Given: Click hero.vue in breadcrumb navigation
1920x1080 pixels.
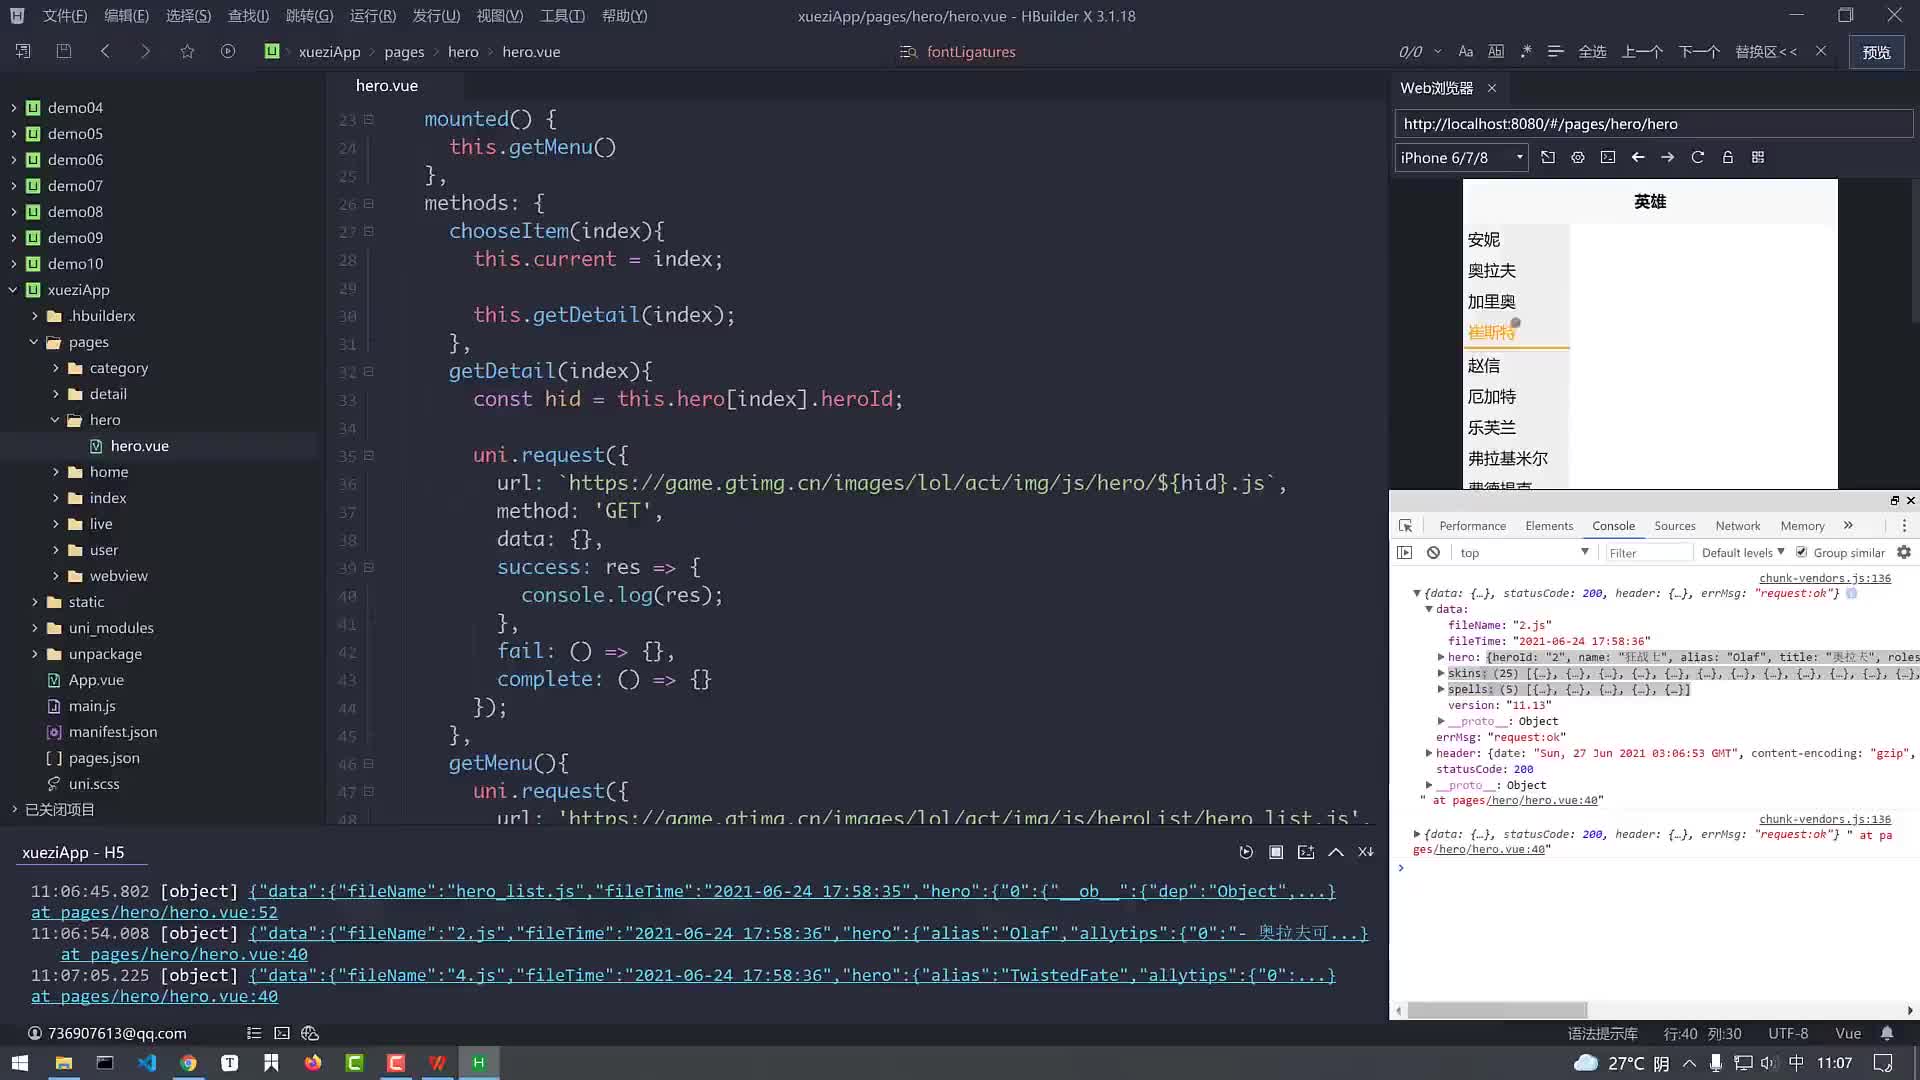Looking at the screenshot, I should [x=531, y=51].
